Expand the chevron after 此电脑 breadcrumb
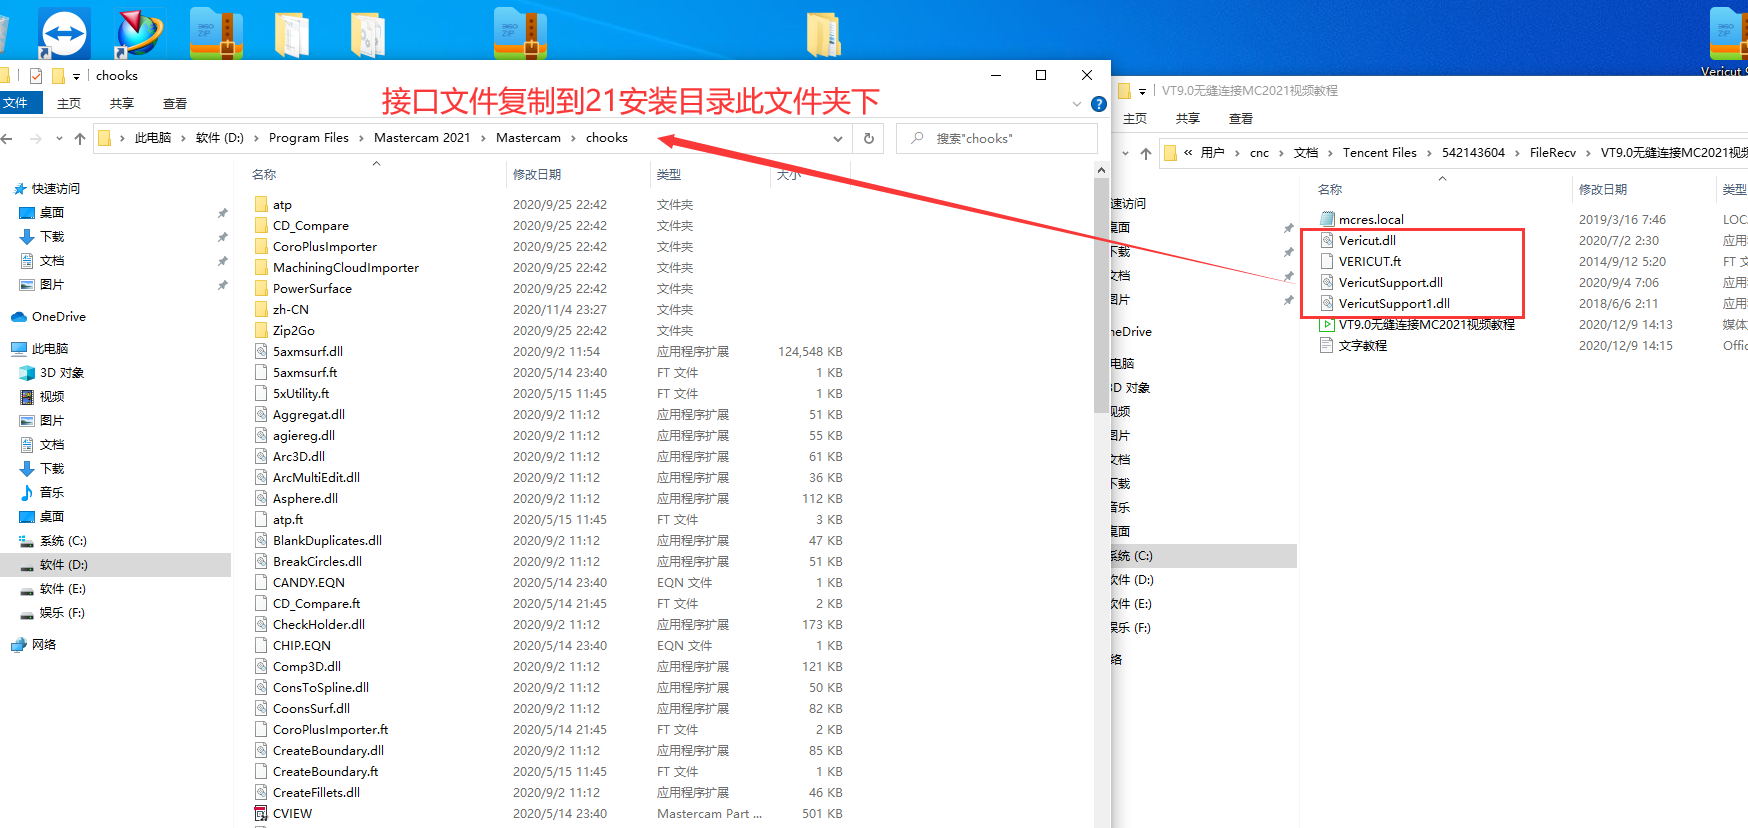The width and height of the screenshot is (1748, 828). pos(184,138)
